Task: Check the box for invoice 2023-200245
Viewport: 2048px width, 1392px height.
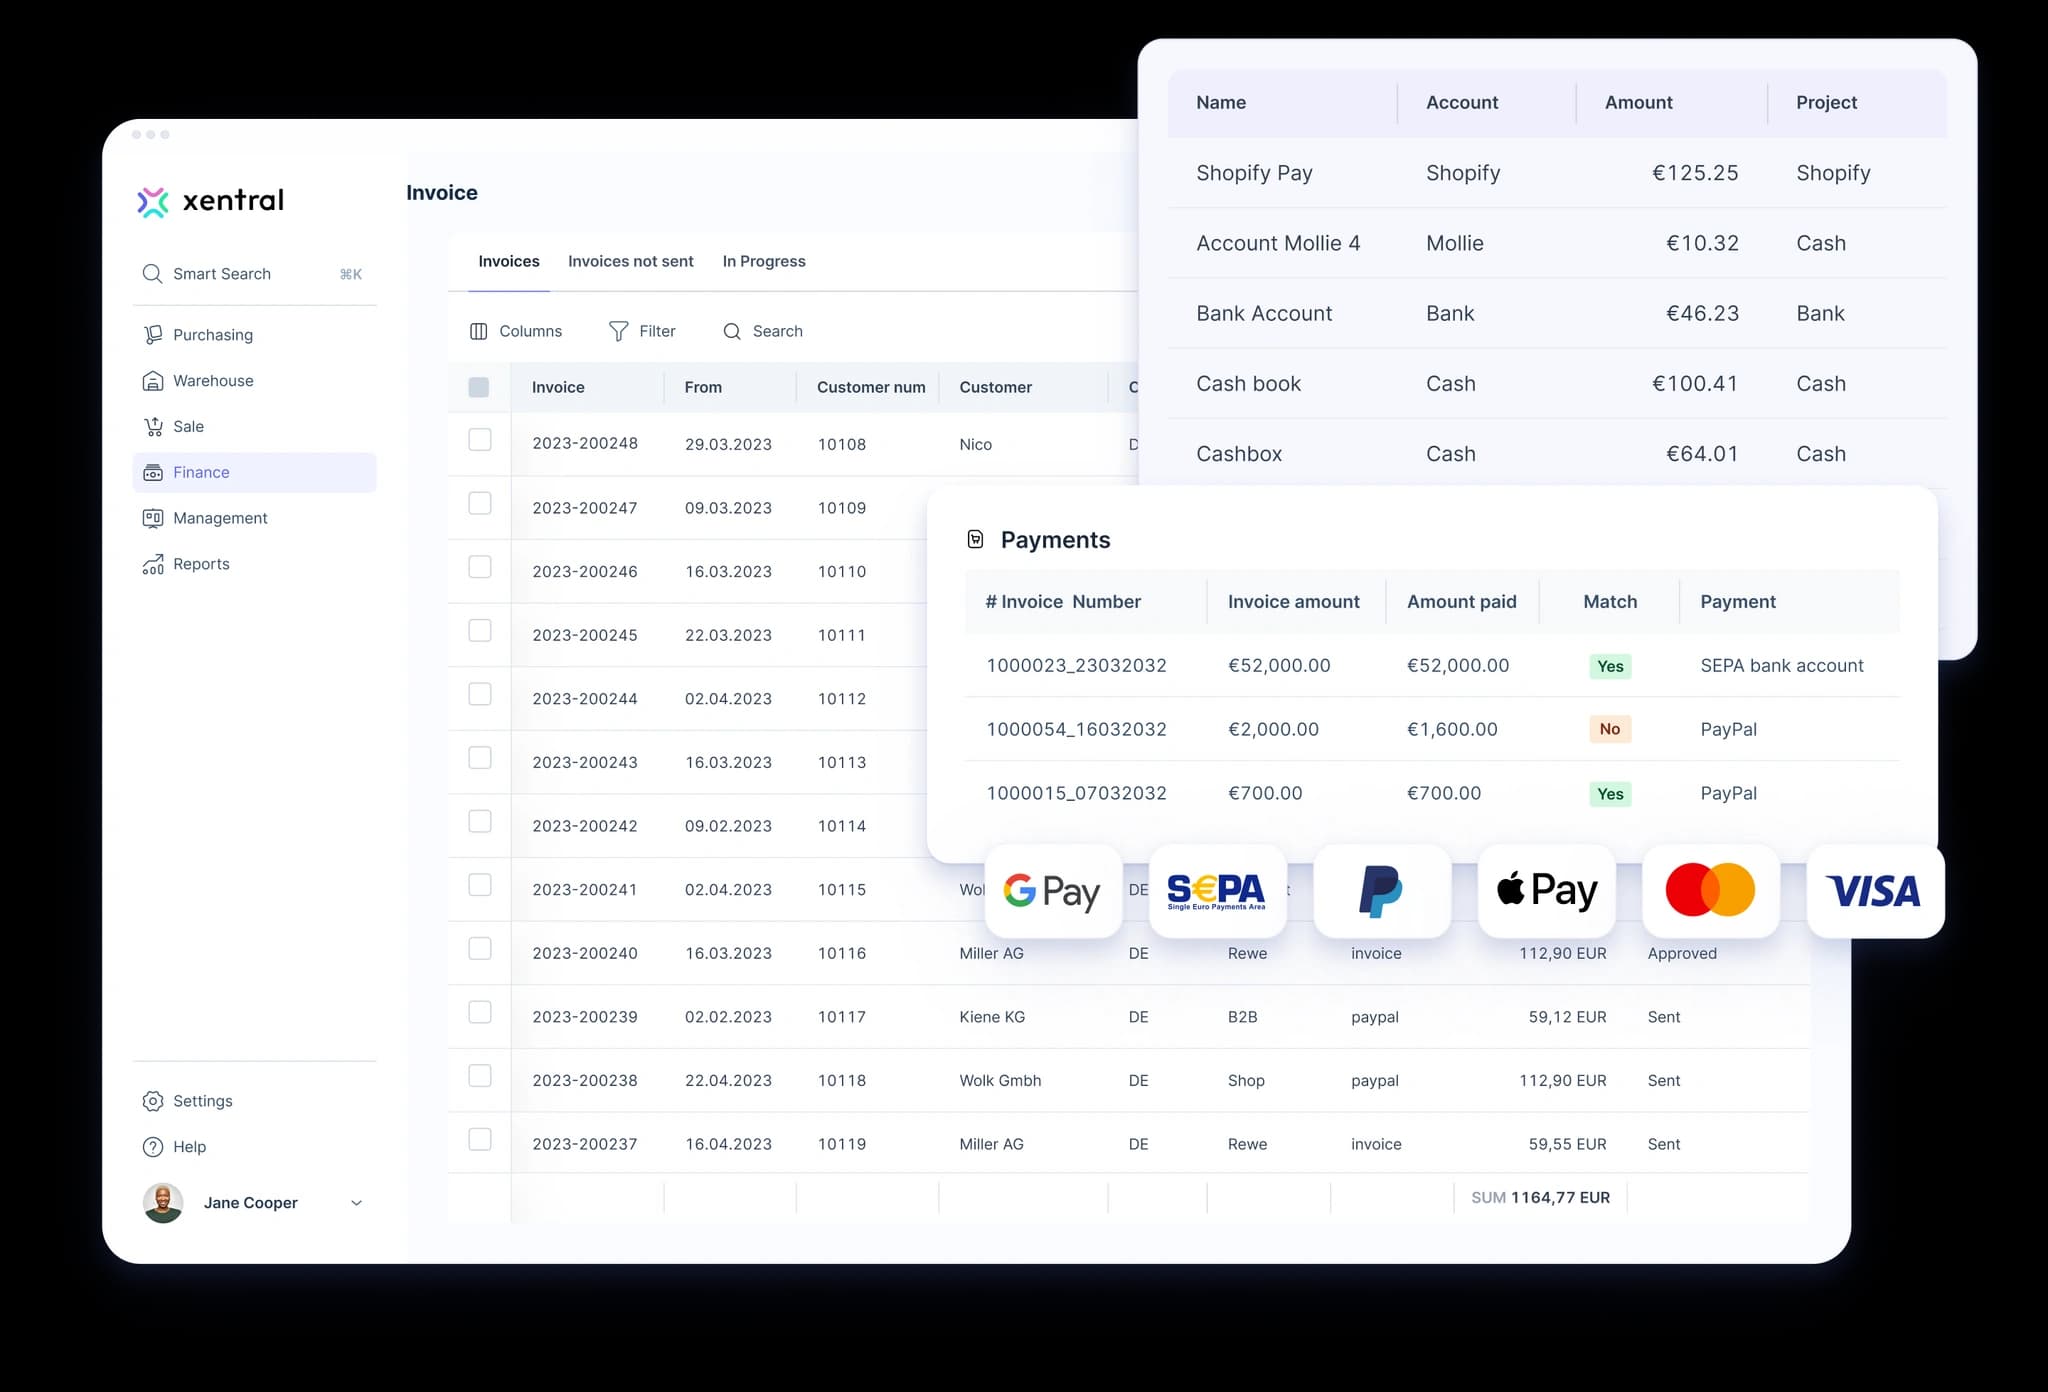Action: (x=480, y=631)
